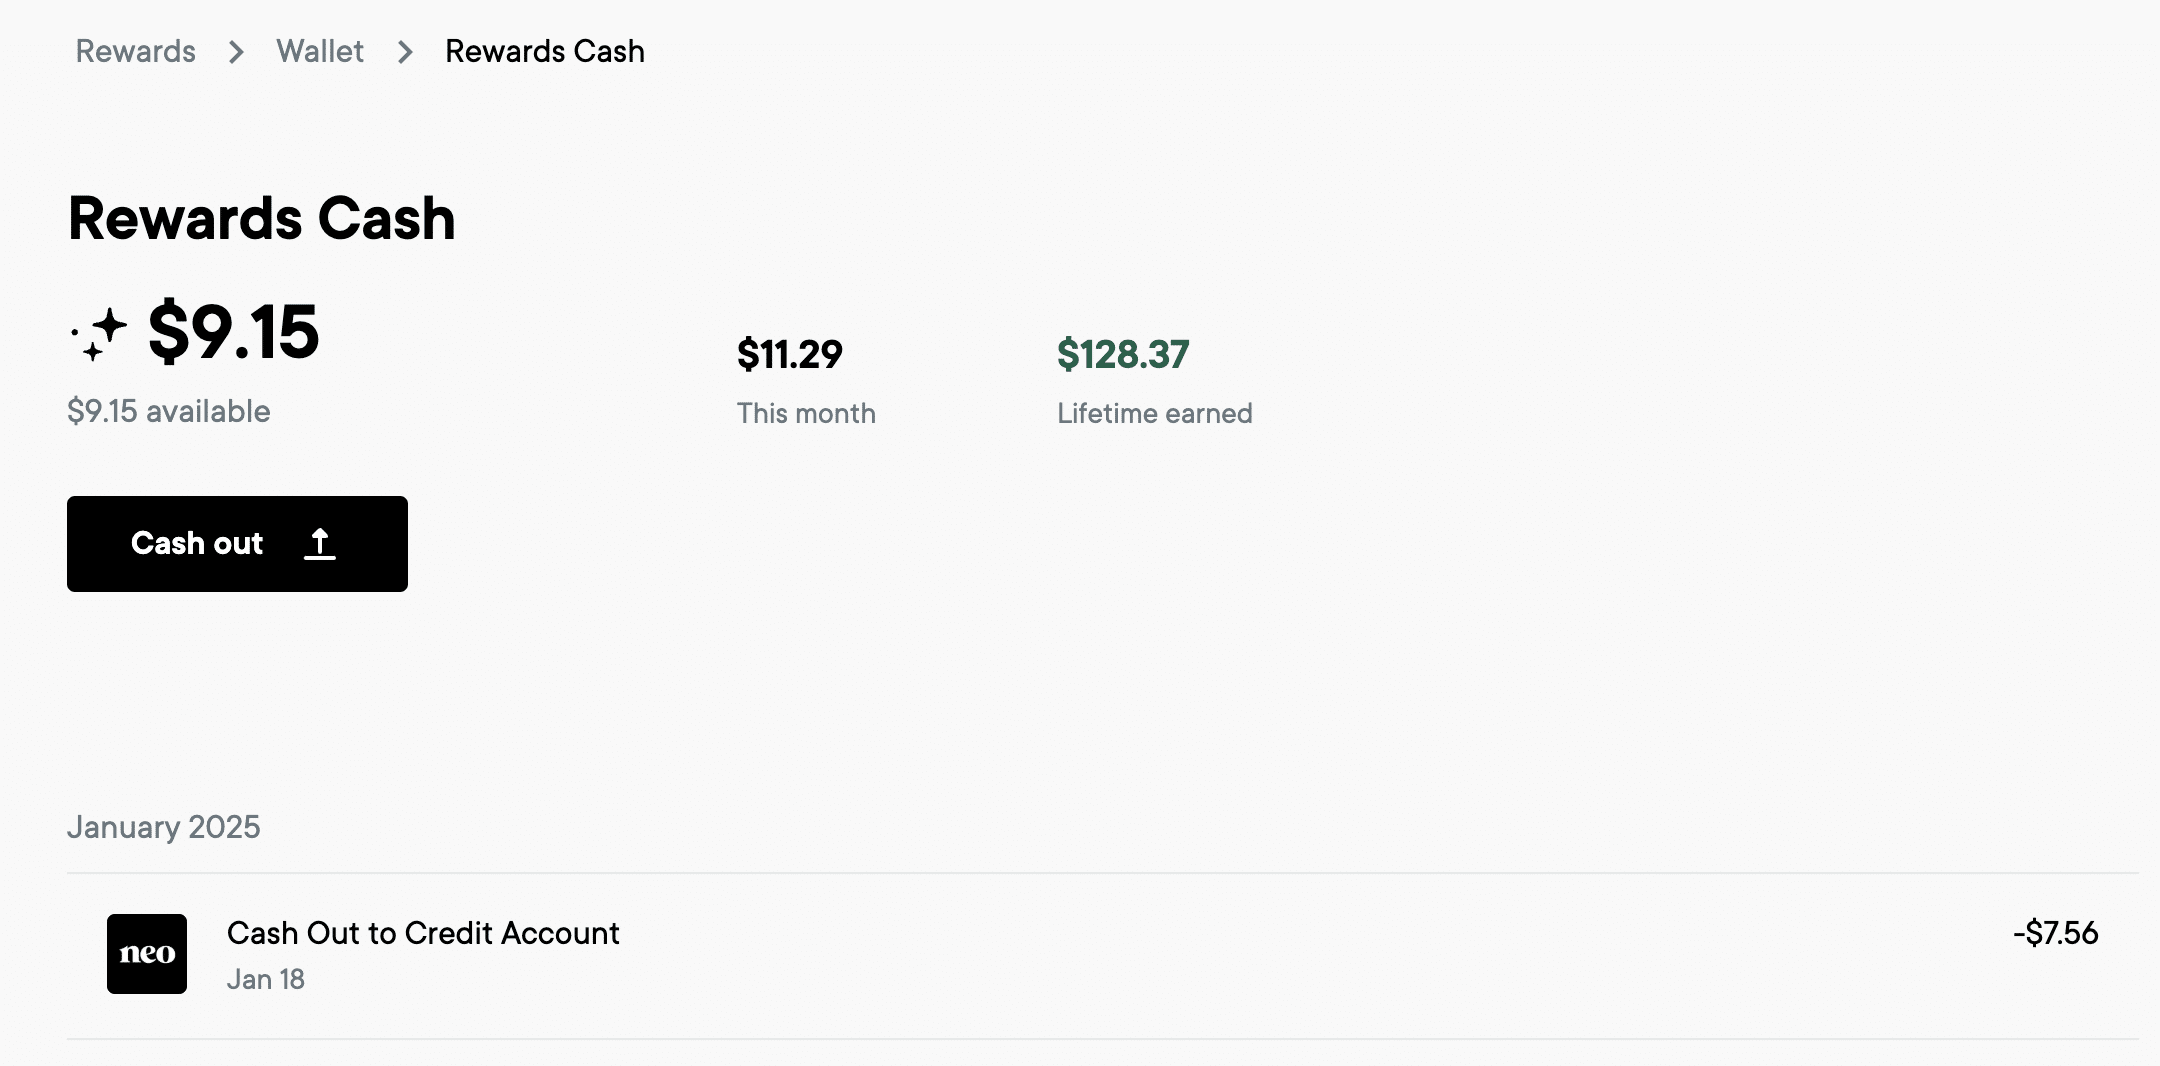
Task: Click the chevron between Rewards and Wallet
Action: 236,52
